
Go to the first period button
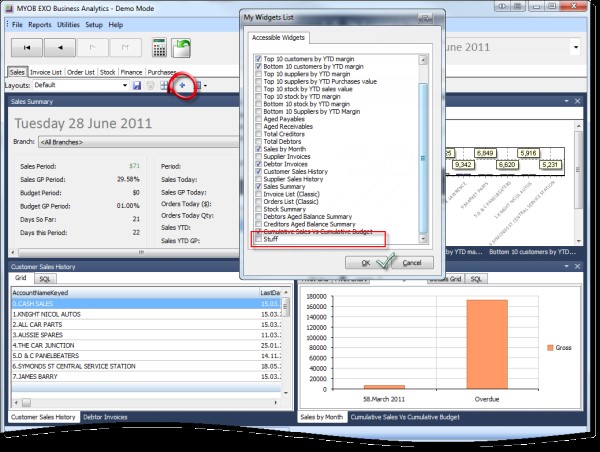click(x=27, y=48)
